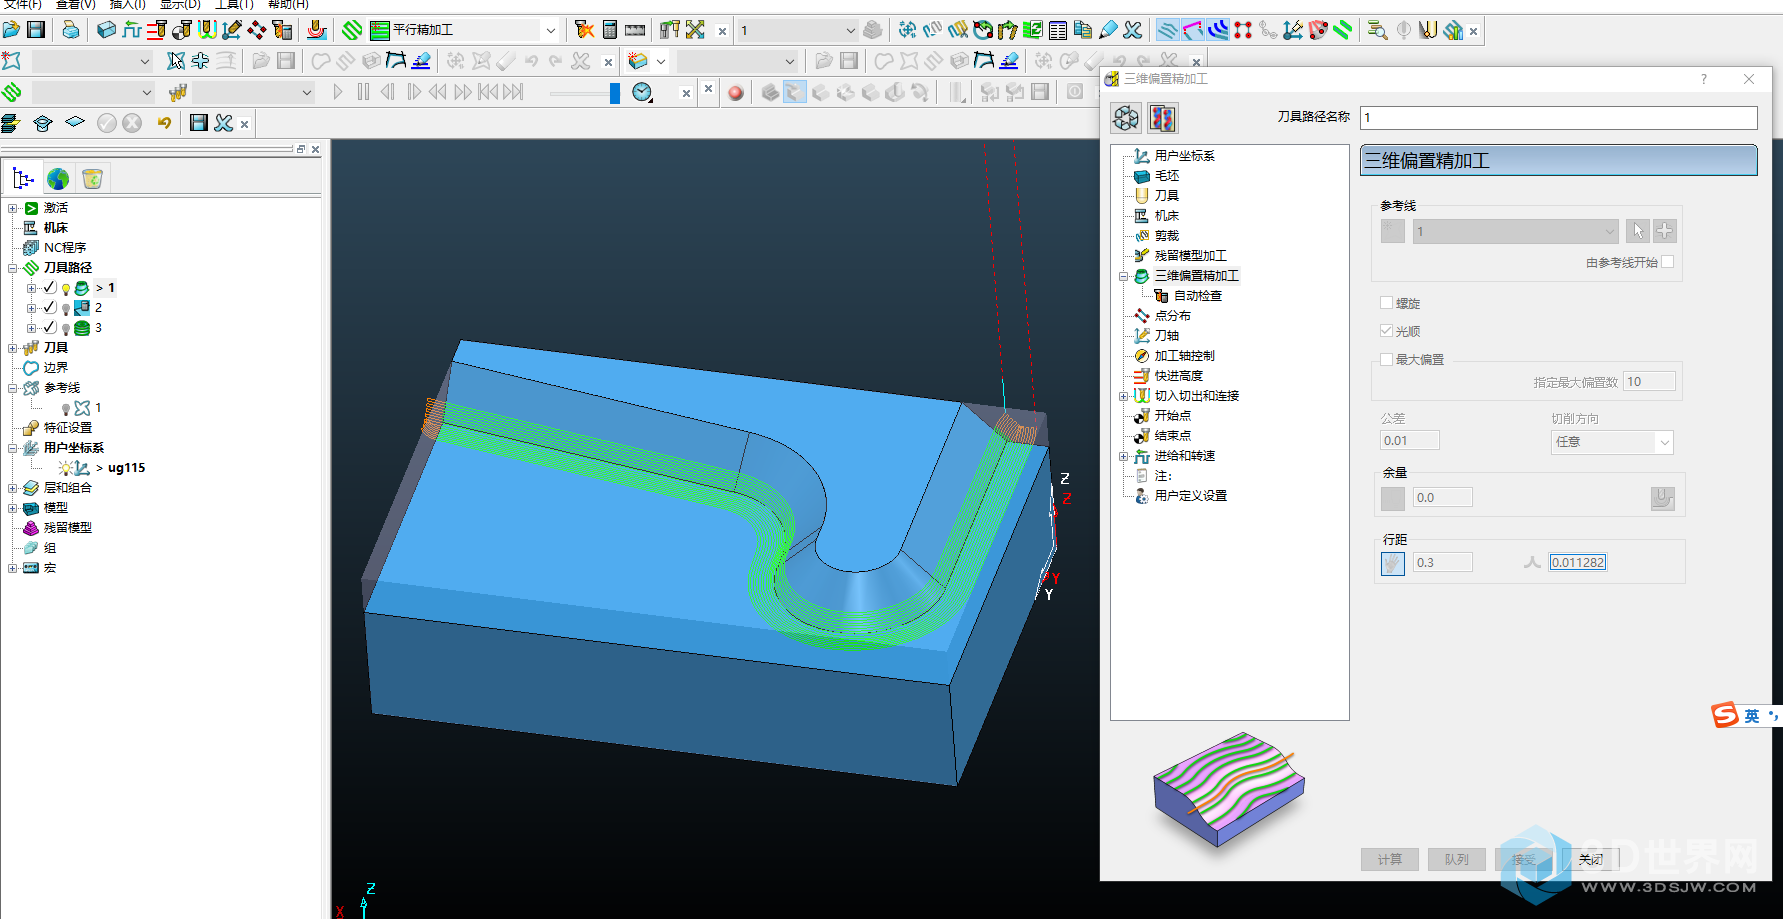
Task: Click the toolpath verification collision icon
Action: pos(585,30)
